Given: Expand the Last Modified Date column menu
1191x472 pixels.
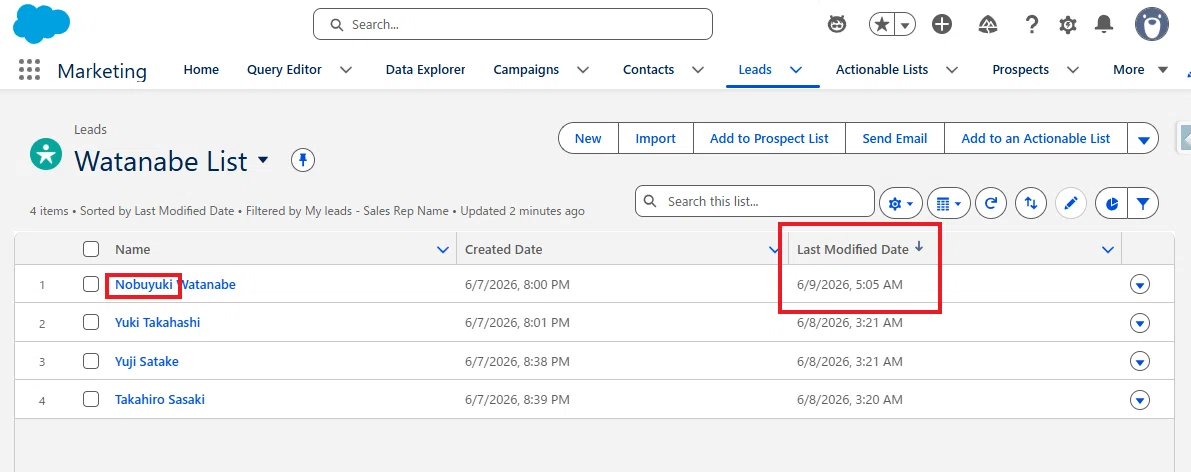Looking at the screenshot, I should 1108,249.
